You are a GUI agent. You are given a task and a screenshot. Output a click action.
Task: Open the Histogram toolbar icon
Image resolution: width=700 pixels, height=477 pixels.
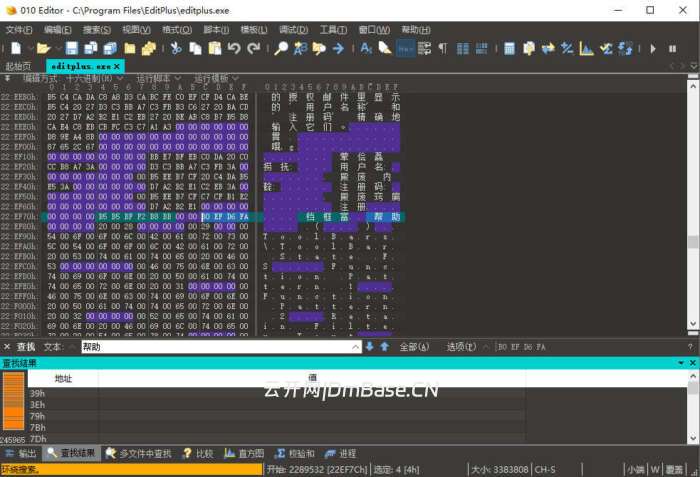[x=586, y=48]
